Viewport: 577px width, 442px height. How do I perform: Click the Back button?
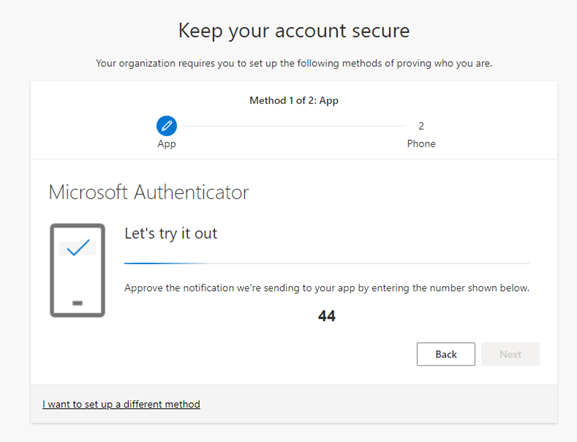(x=446, y=354)
